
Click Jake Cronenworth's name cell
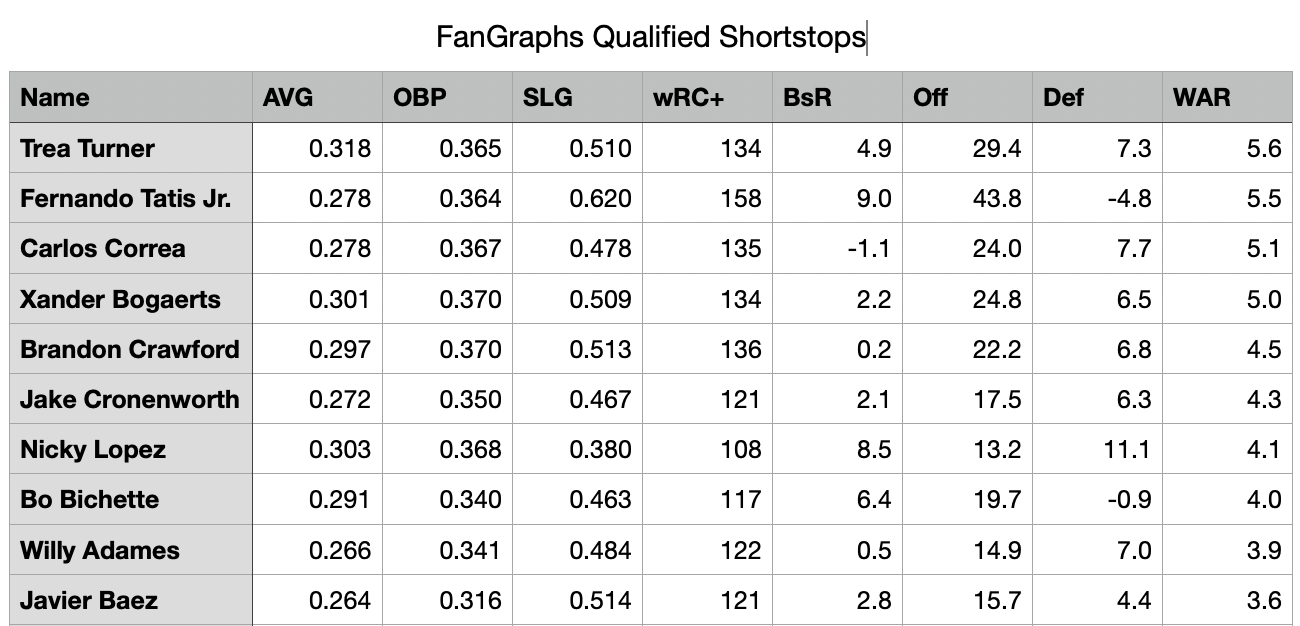[x=130, y=399]
